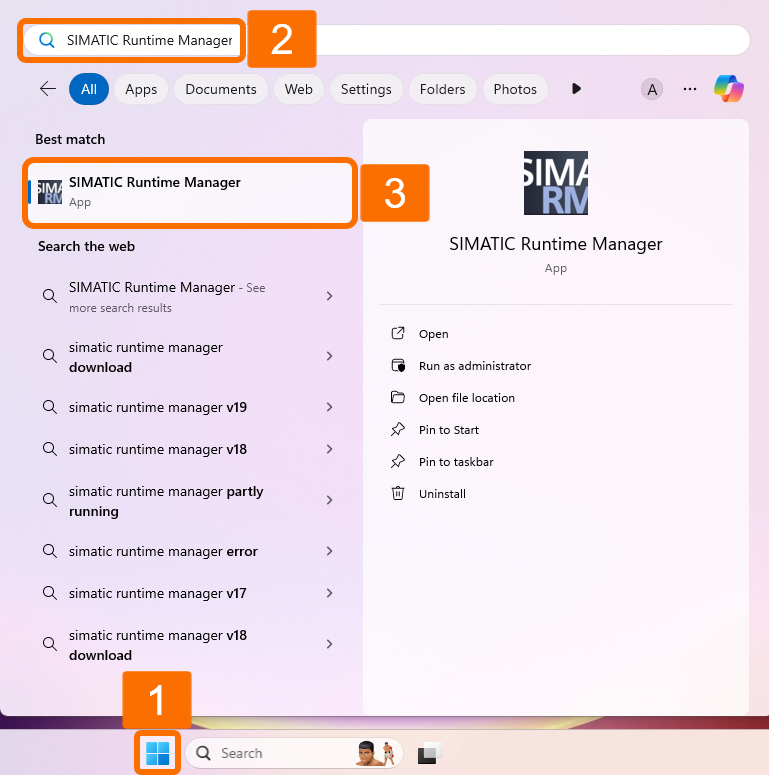
Task: Choose Open file location
Action: (x=467, y=398)
